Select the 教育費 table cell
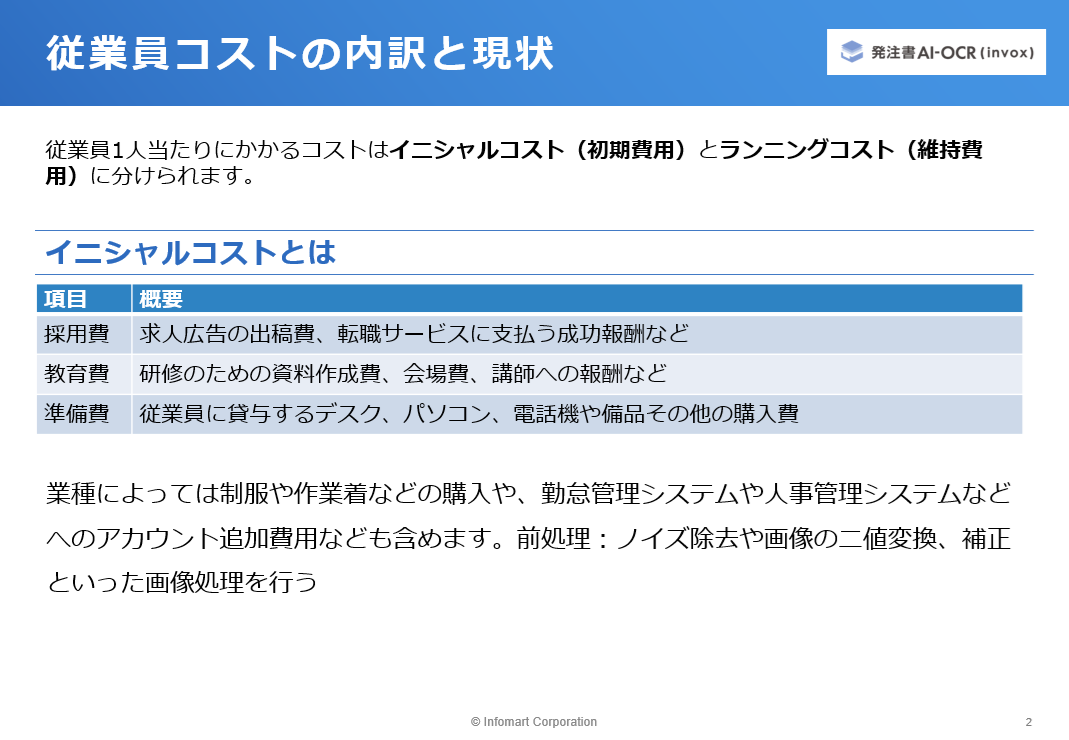Image resolution: width=1069 pixels, height=740 pixels. click(84, 374)
